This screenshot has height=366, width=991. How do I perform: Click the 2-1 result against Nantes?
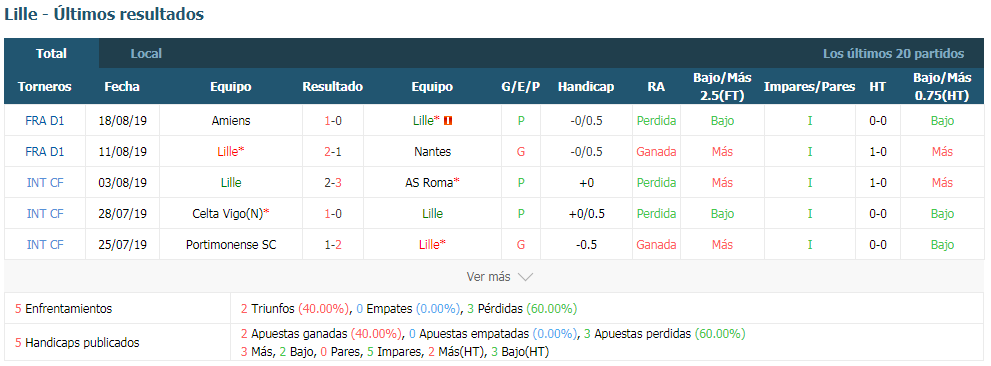coord(332,152)
